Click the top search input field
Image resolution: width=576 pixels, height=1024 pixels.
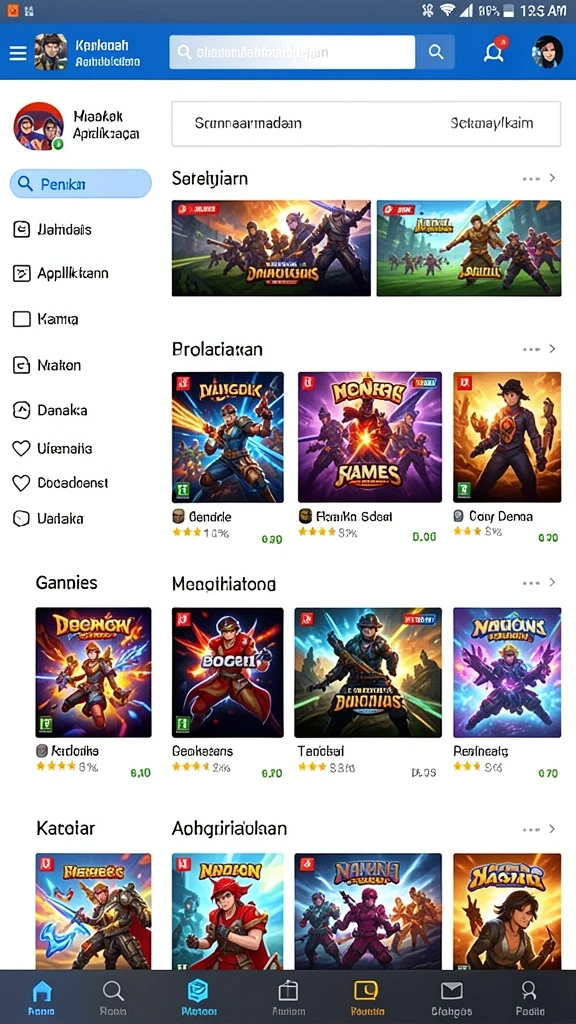(x=292, y=52)
